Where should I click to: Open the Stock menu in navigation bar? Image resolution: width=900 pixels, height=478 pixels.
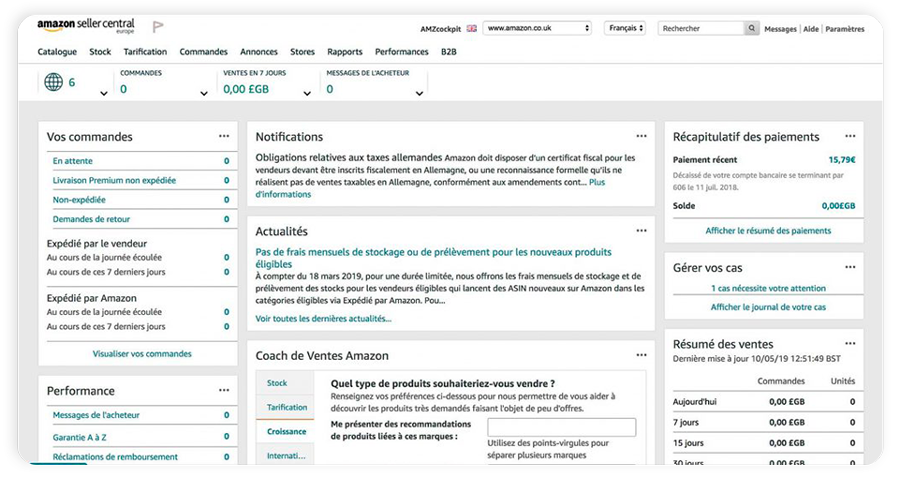coord(100,52)
